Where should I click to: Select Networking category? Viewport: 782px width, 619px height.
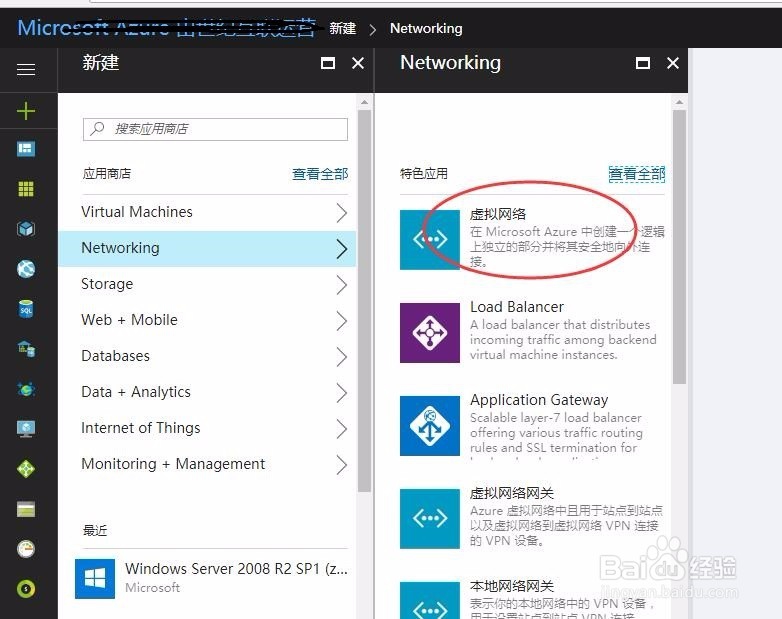coord(207,248)
